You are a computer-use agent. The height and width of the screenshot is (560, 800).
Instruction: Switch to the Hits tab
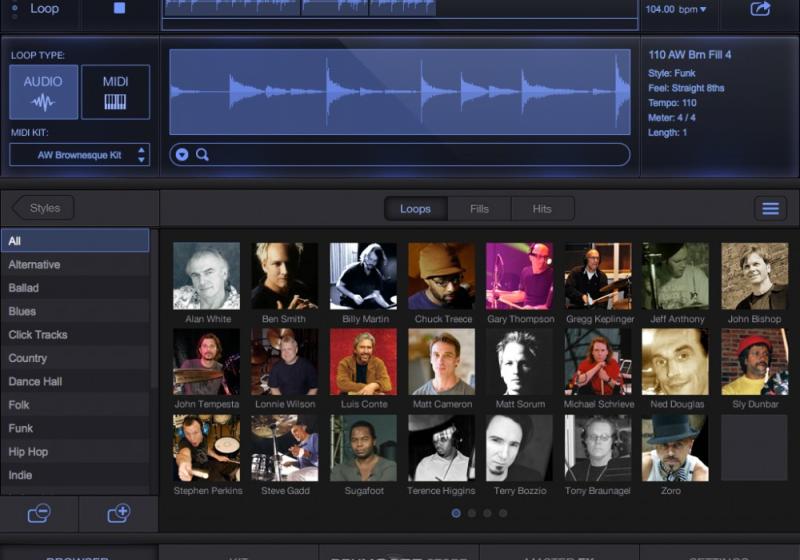pyautogui.click(x=542, y=209)
